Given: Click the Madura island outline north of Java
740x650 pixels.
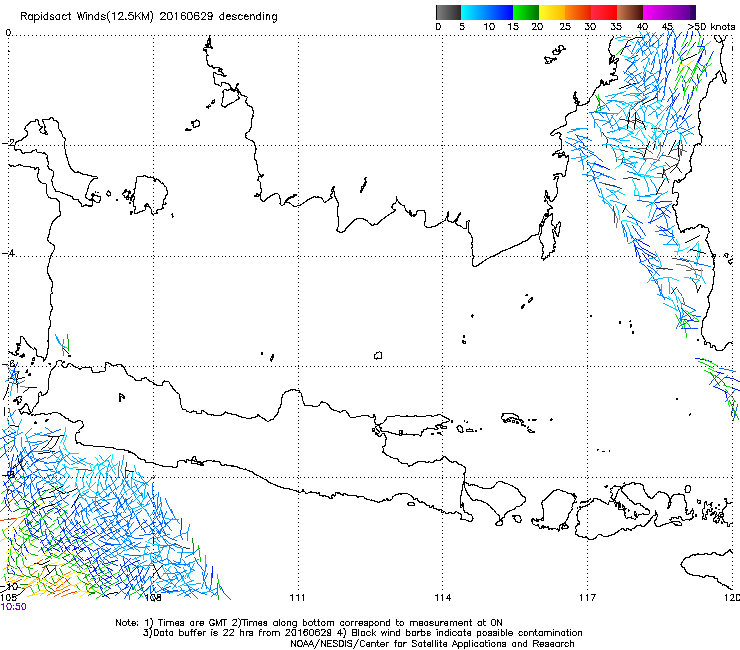Looking at the screenshot, I should [415, 424].
